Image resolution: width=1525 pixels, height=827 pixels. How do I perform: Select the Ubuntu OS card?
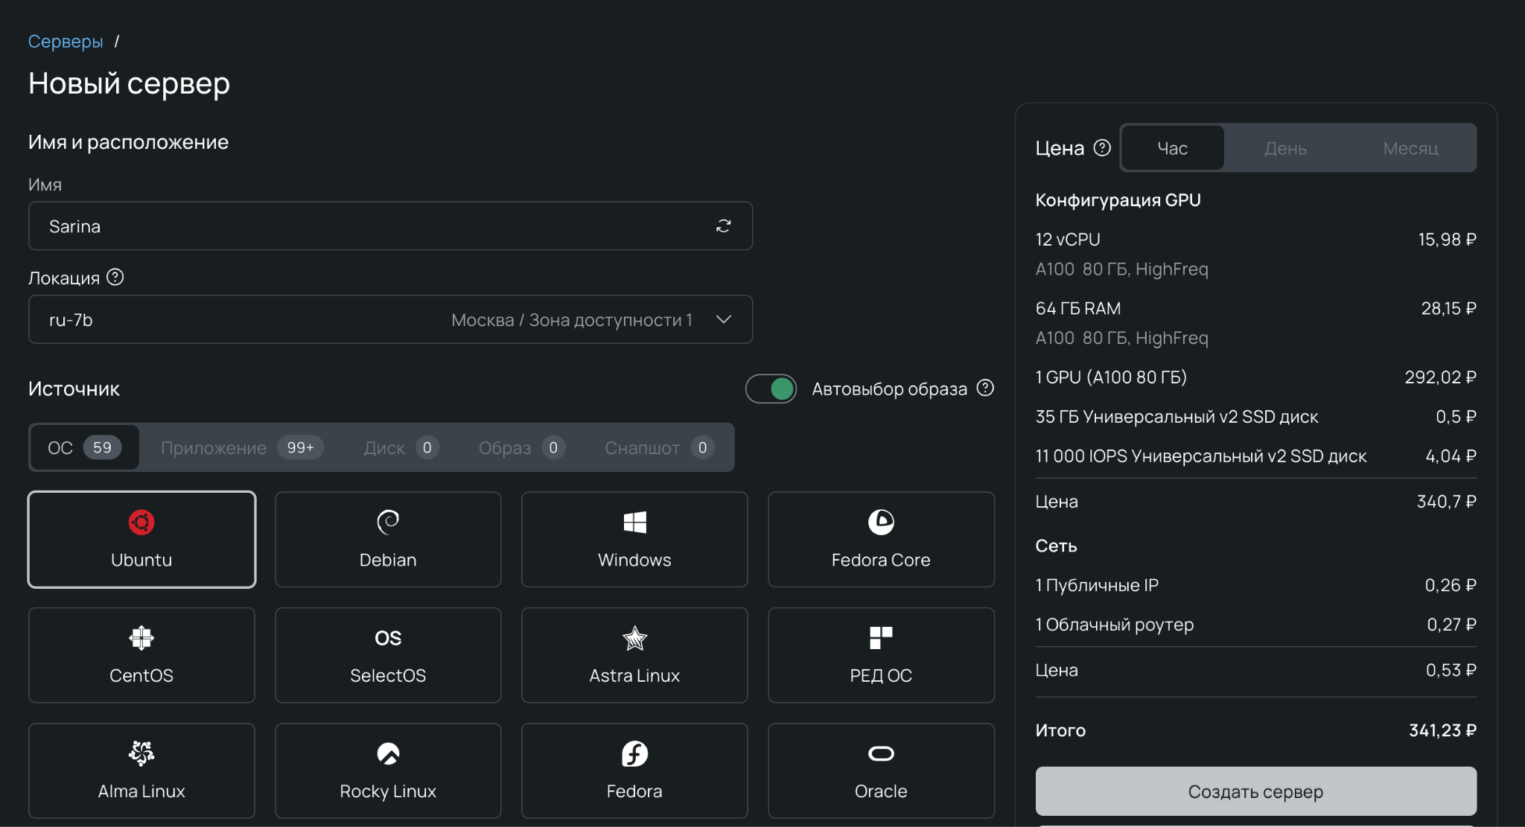[x=142, y=539]
